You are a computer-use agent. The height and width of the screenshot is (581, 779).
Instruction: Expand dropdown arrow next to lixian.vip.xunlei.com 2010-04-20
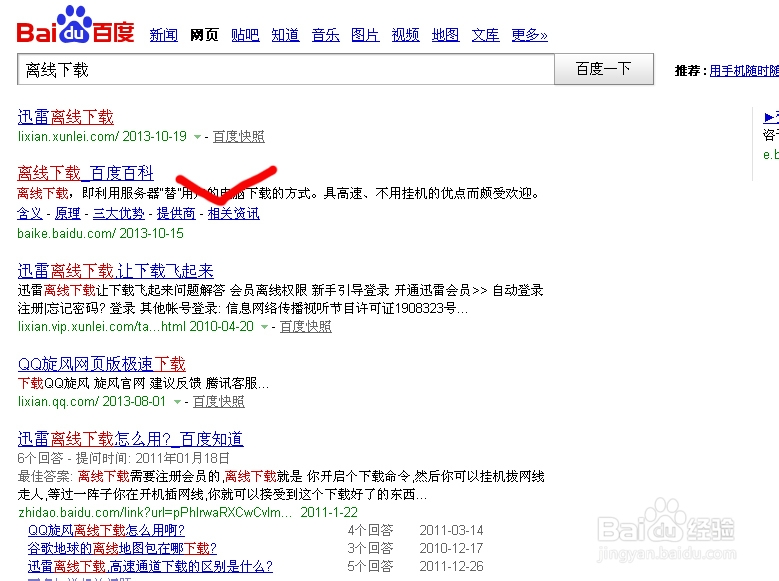(264, 327)
